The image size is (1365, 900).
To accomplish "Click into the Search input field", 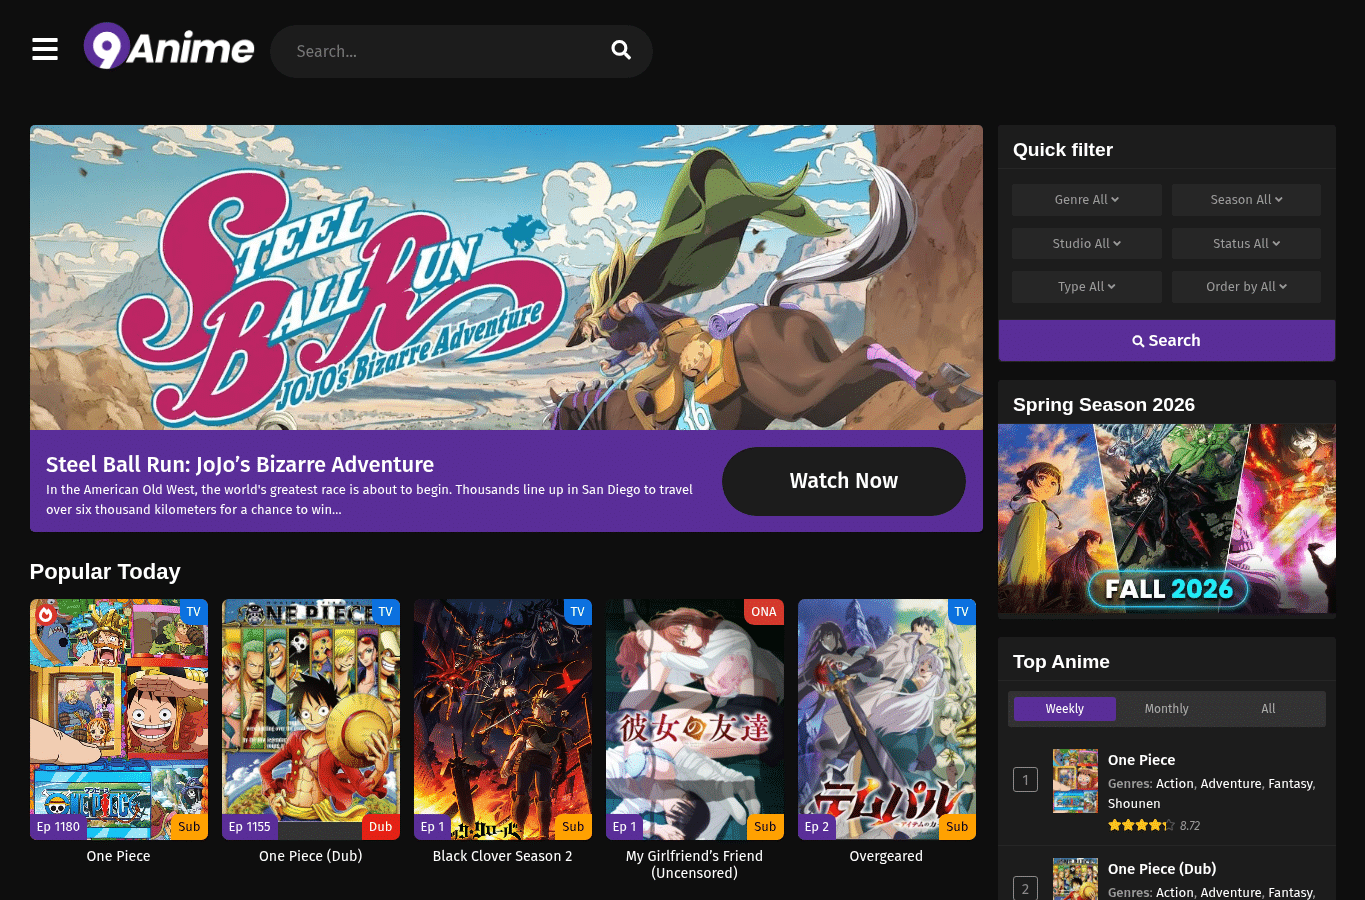I will (x=440, y=51).
